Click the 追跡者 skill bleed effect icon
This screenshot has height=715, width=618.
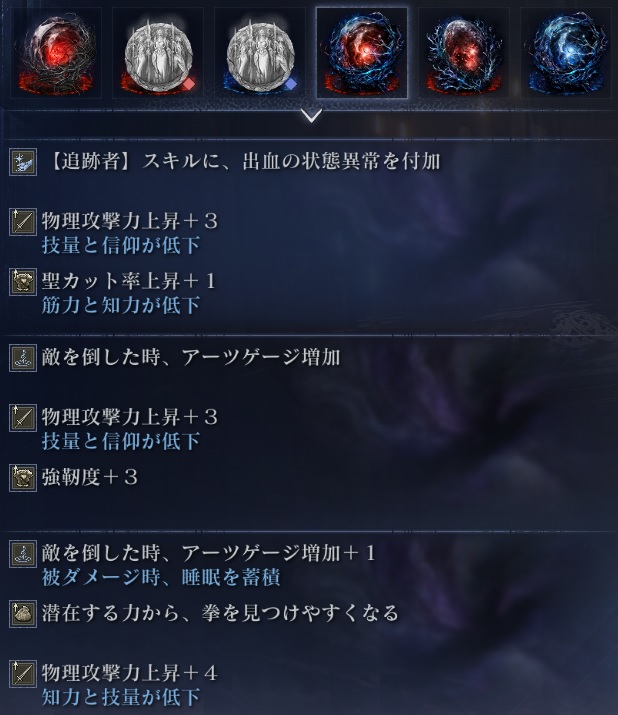(x=23, y=162)
